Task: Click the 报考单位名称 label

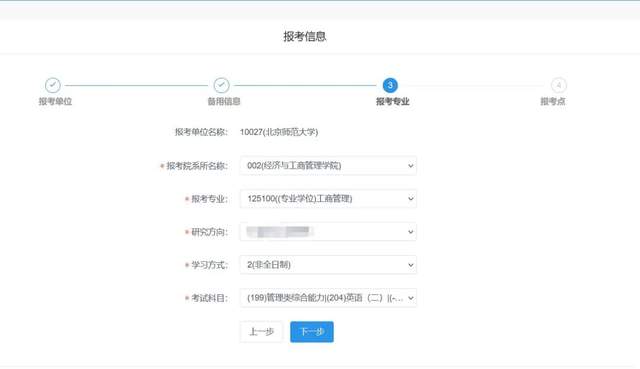Action: click(201, 132)
